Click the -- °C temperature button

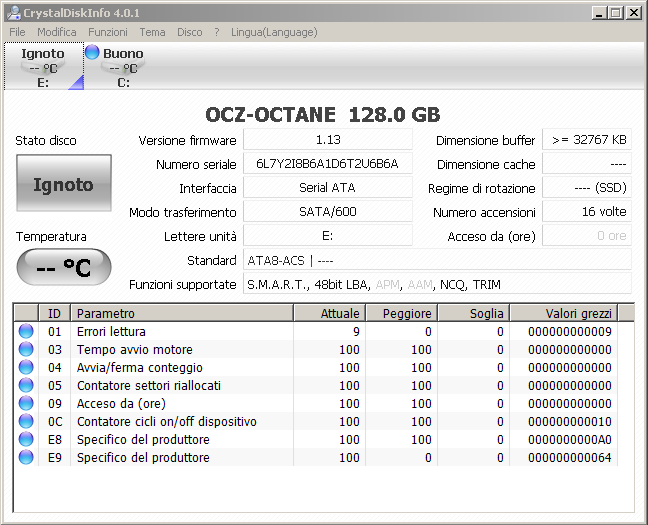(x=64, y=267)
